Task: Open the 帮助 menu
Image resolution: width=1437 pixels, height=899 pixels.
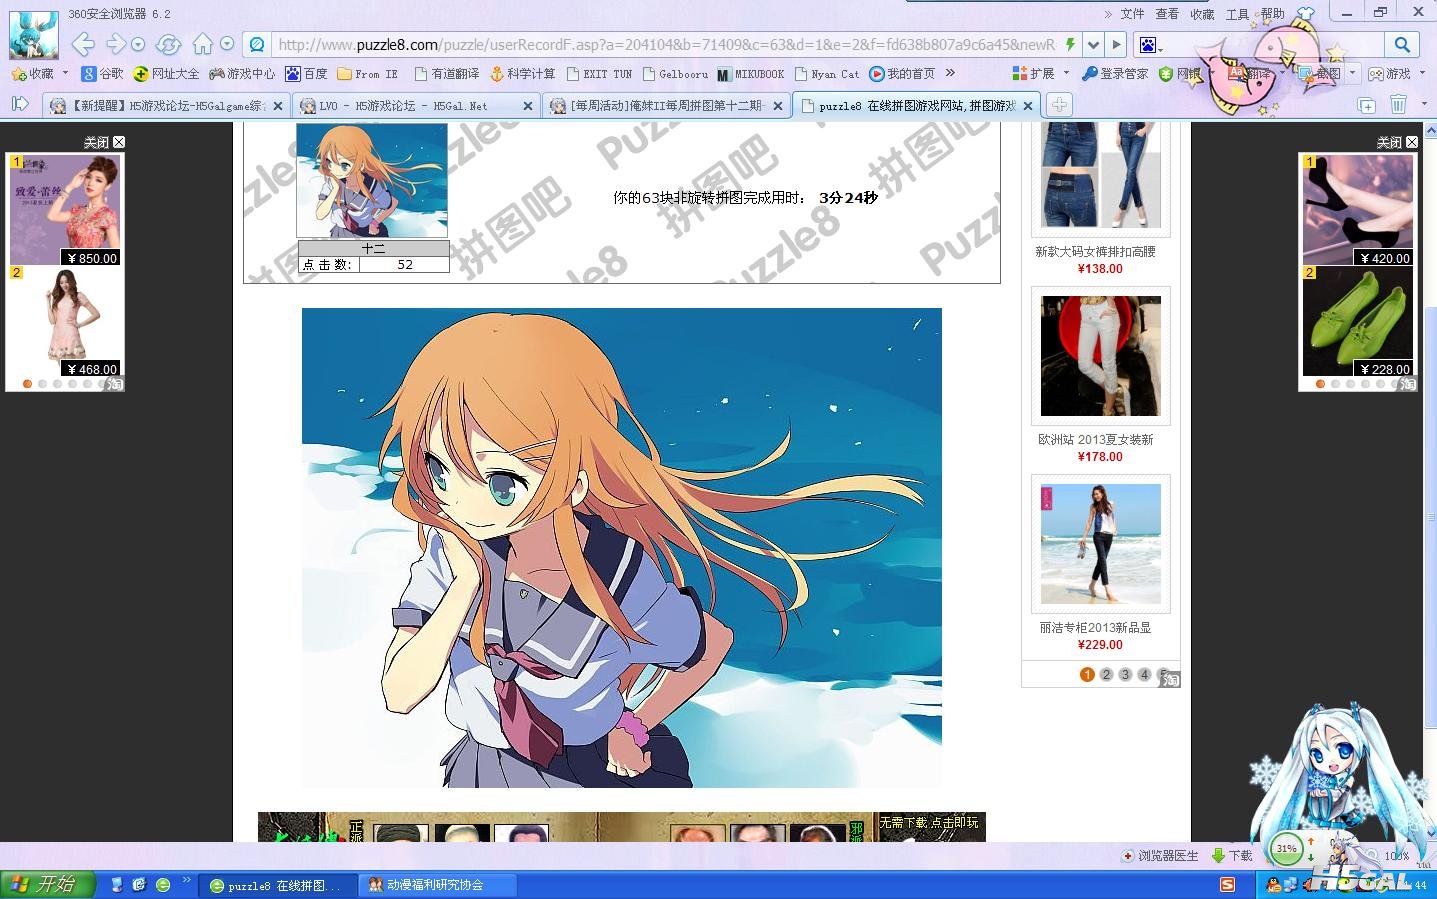Action: (1273, 14)
